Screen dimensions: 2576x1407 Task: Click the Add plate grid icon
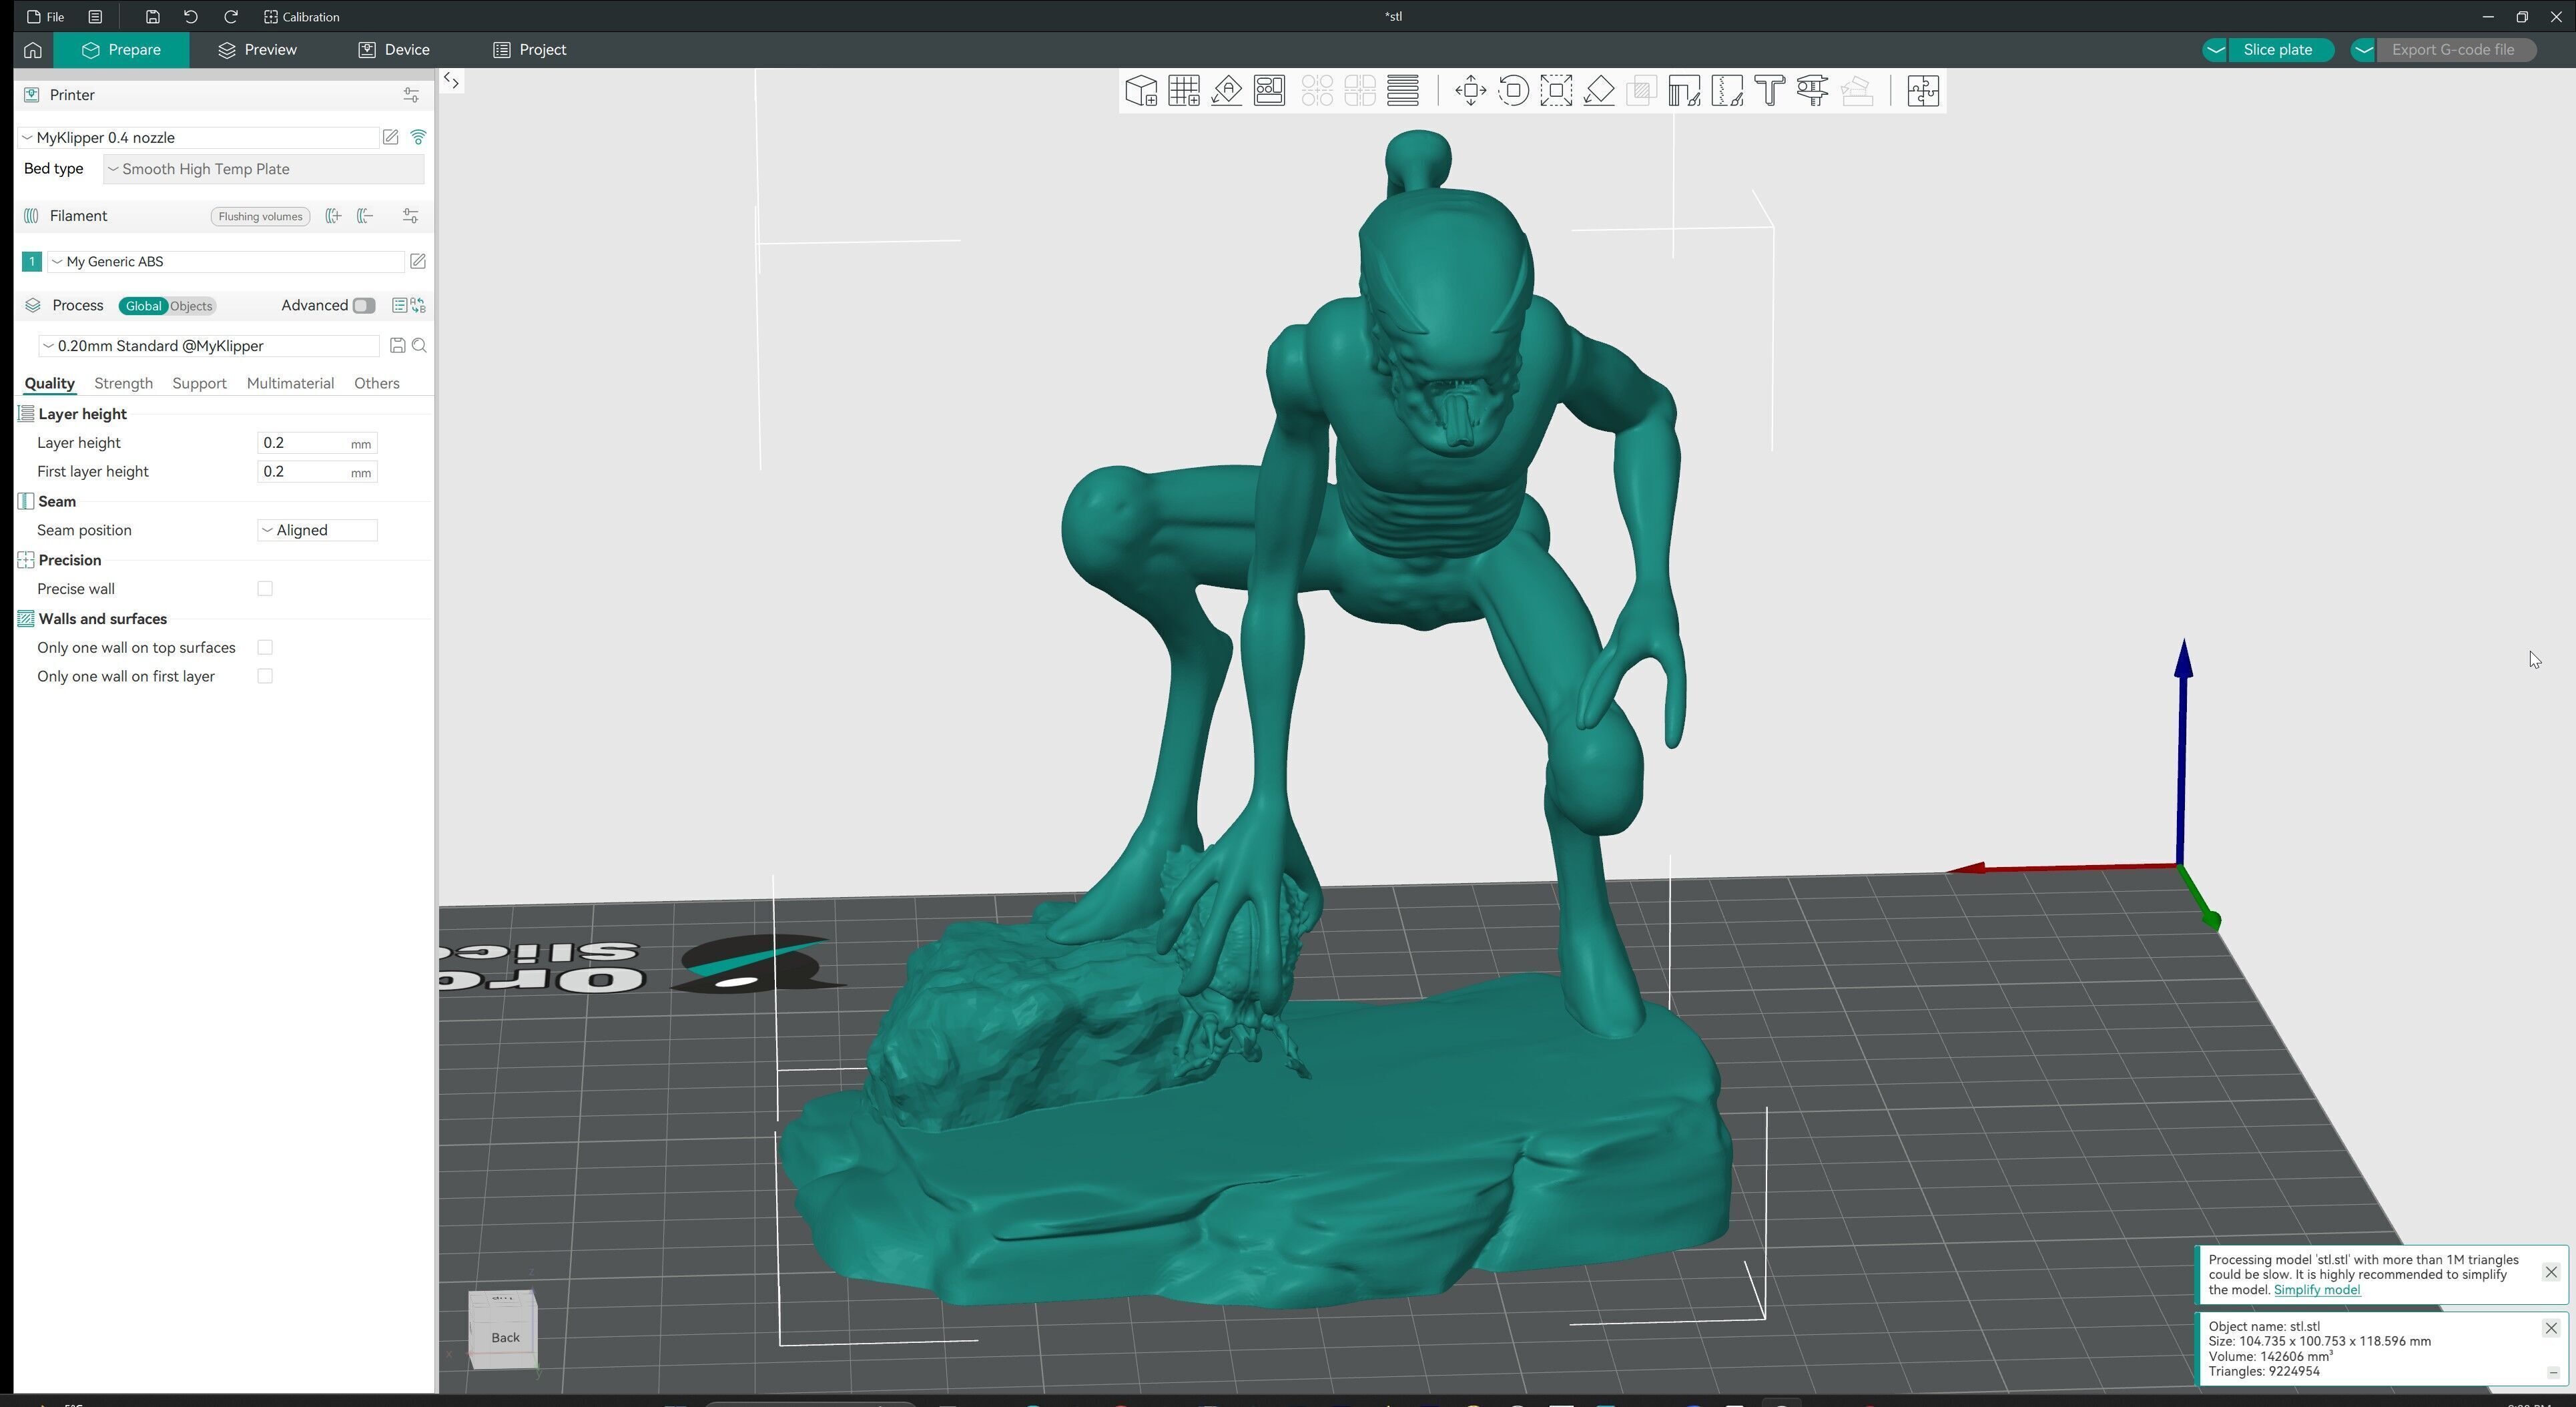[1184, 91]
